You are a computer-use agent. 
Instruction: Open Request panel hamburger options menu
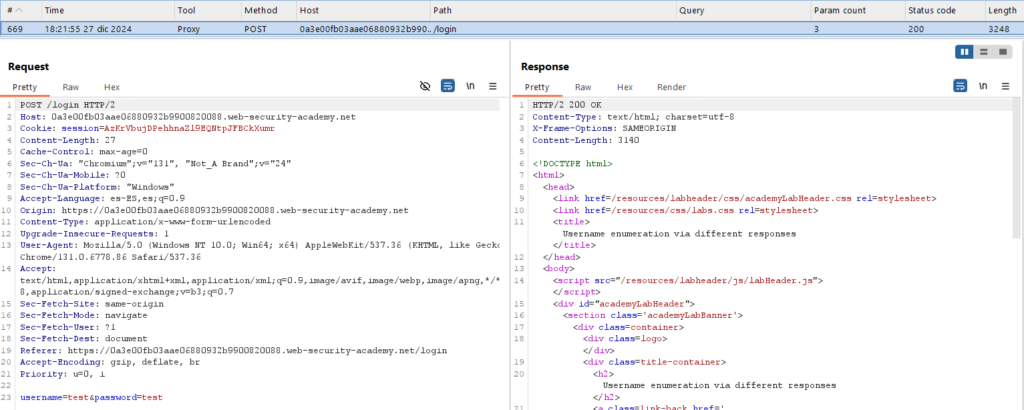[x=493, y=86]
